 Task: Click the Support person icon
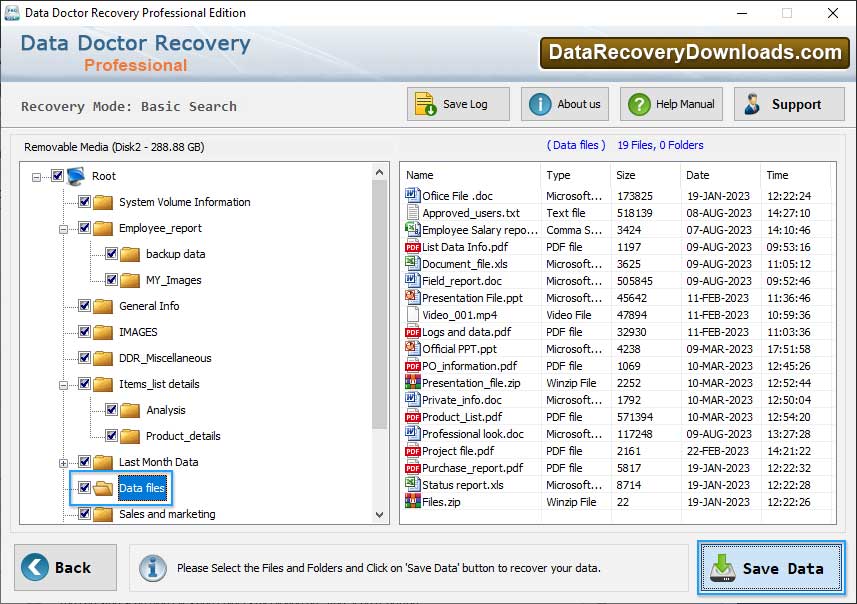point(752,104)
